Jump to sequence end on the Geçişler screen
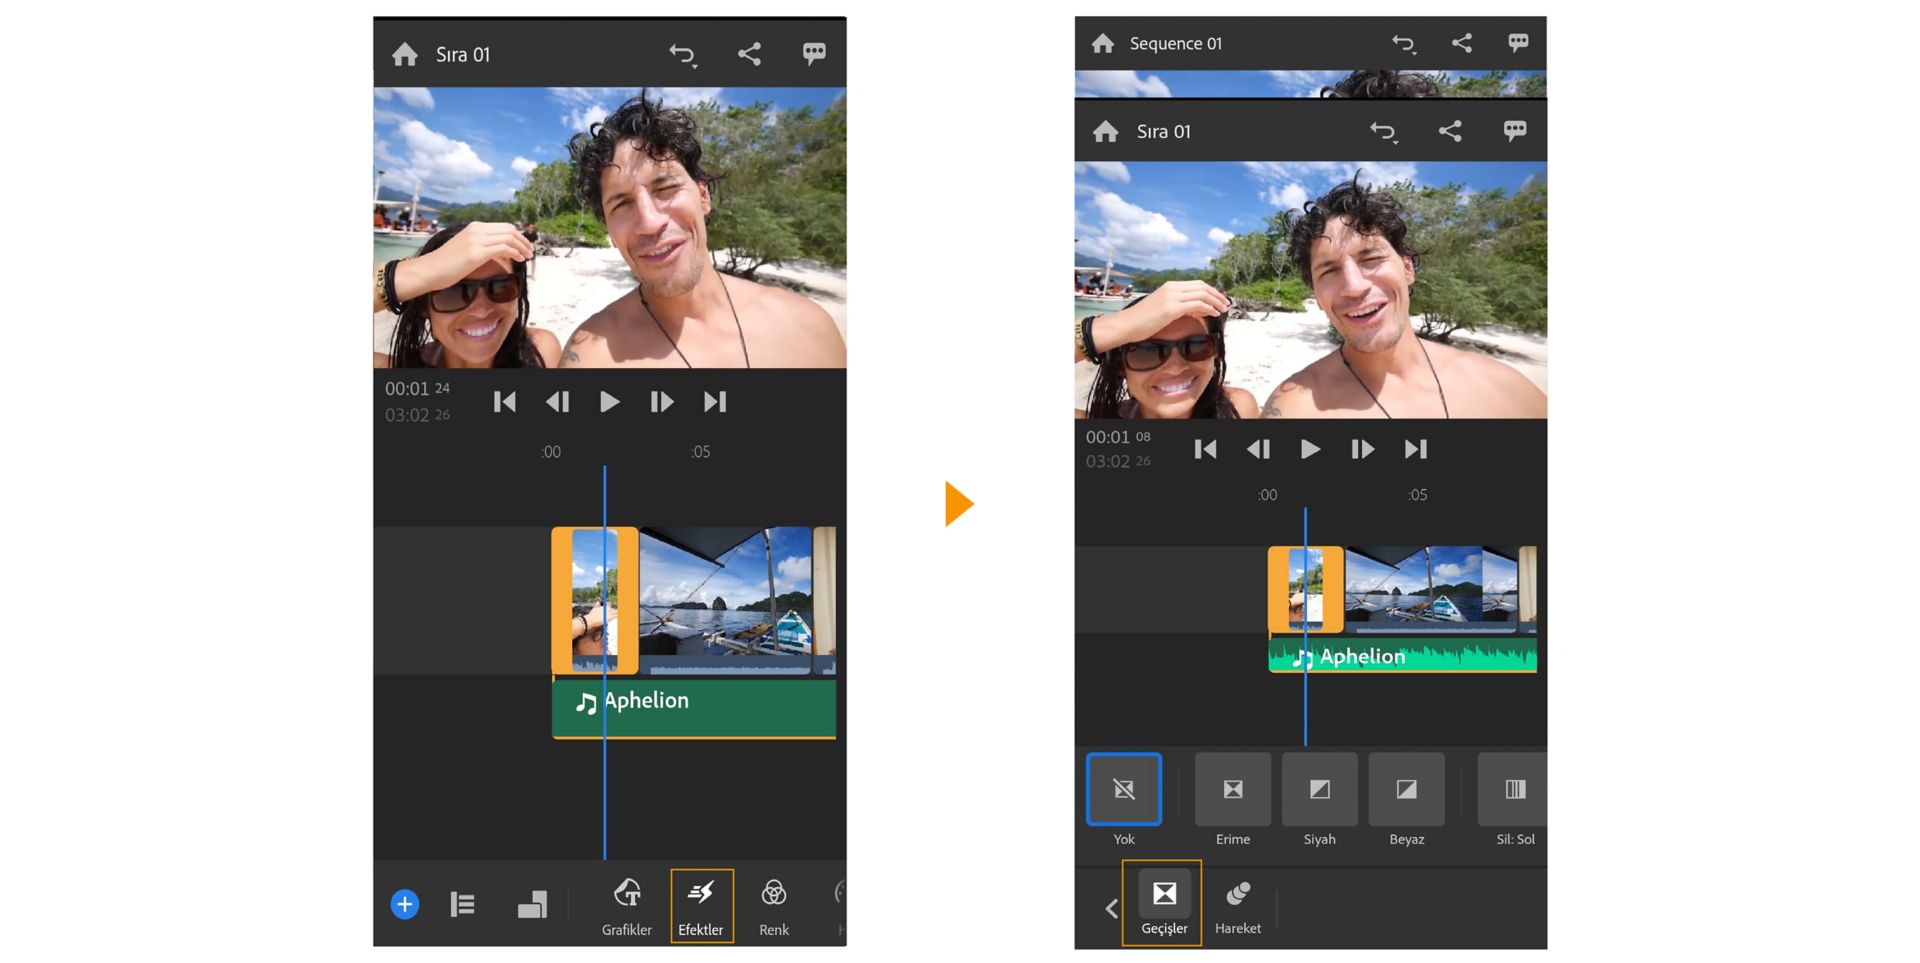Image resolution: width=1920 pixels, height=963 pixels. click(x=1416, y=449)
